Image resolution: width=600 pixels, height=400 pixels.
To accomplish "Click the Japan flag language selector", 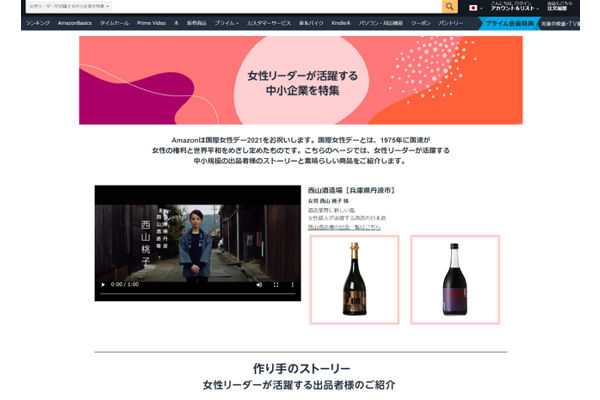I will click(x=474, y=7).
